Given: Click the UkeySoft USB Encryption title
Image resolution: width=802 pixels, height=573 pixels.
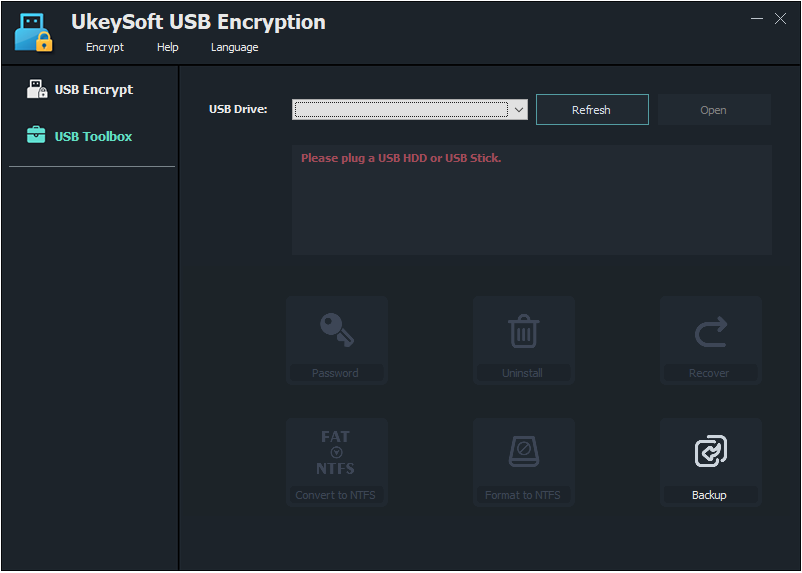Looking at the screenshot, I should pyautogui.click(x=198, y=22).
